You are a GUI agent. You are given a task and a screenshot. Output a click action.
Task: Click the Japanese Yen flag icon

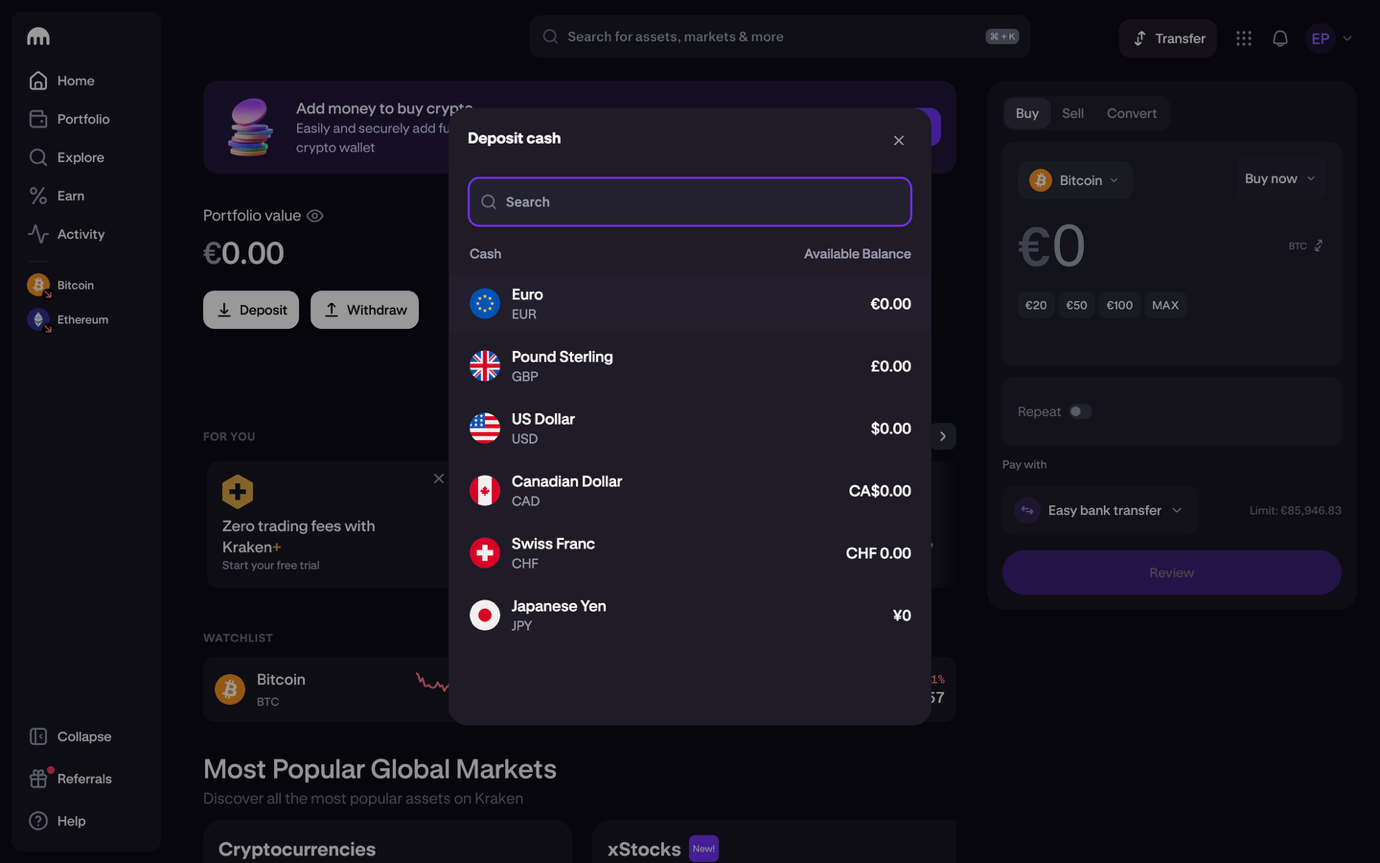coord(485,615)
